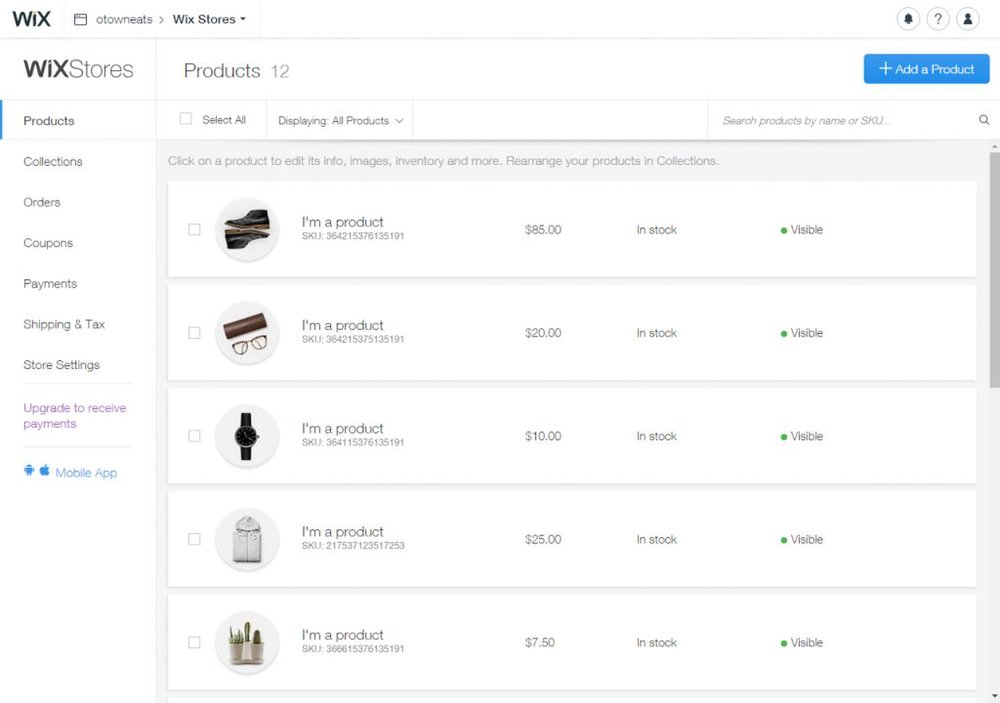This screenshot has width=1000, height=703.
Task: Open the watch product thumbnail
Action: pos(247,436)
